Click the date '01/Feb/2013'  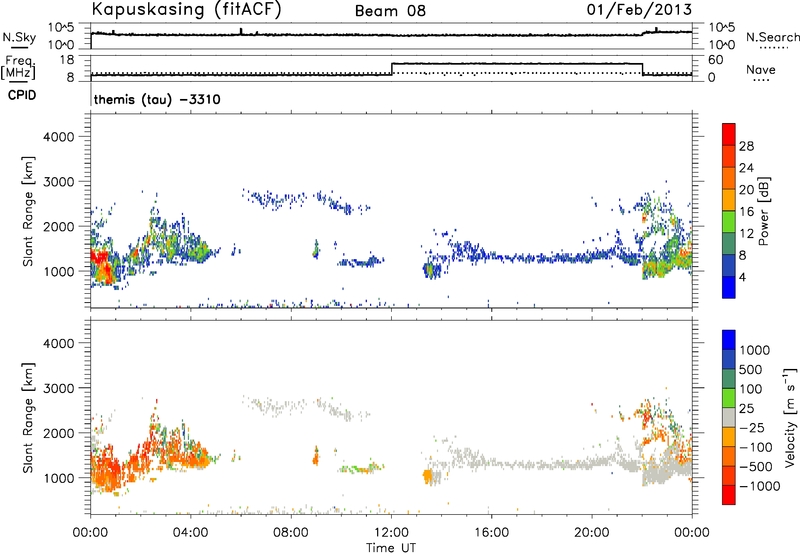[639, 9]
